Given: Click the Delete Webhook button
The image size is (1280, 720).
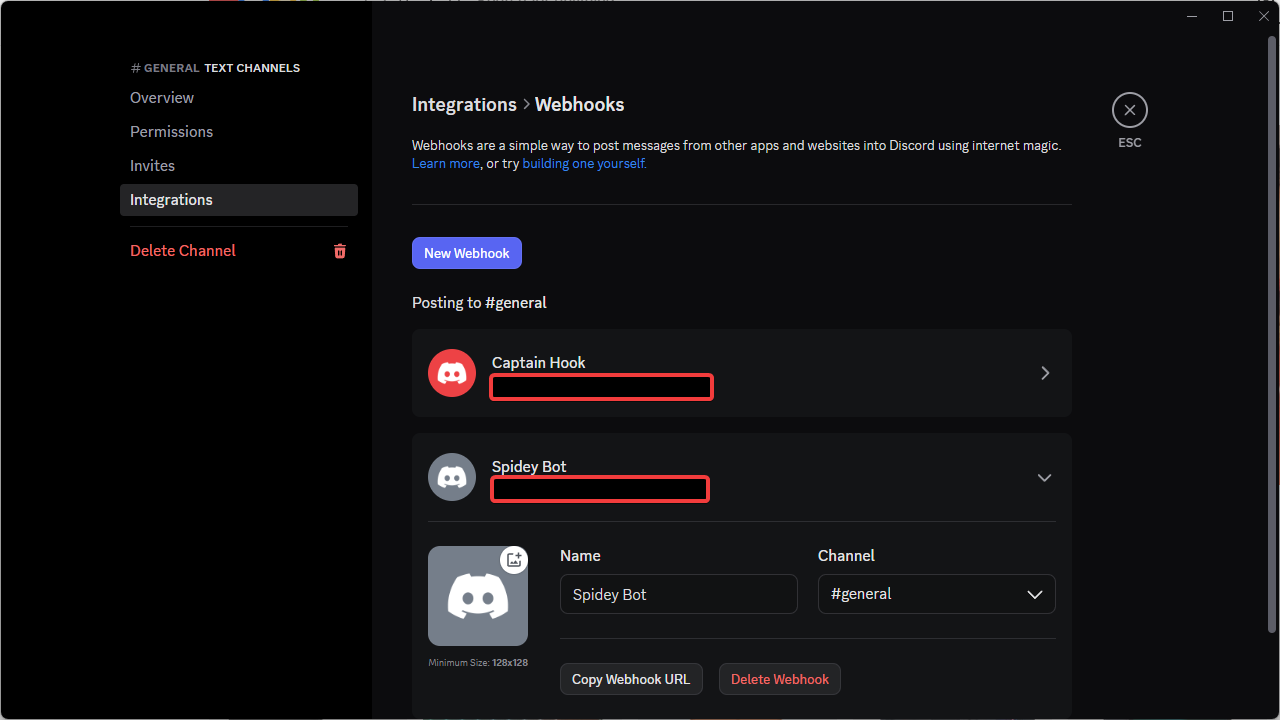Looking at the screenshot, I should tap(780, 679).
